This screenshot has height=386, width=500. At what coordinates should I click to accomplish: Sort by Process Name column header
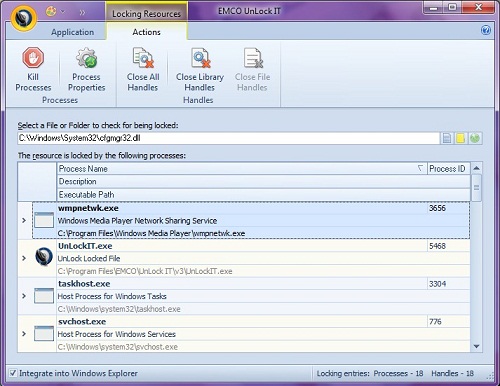(242, 169)
